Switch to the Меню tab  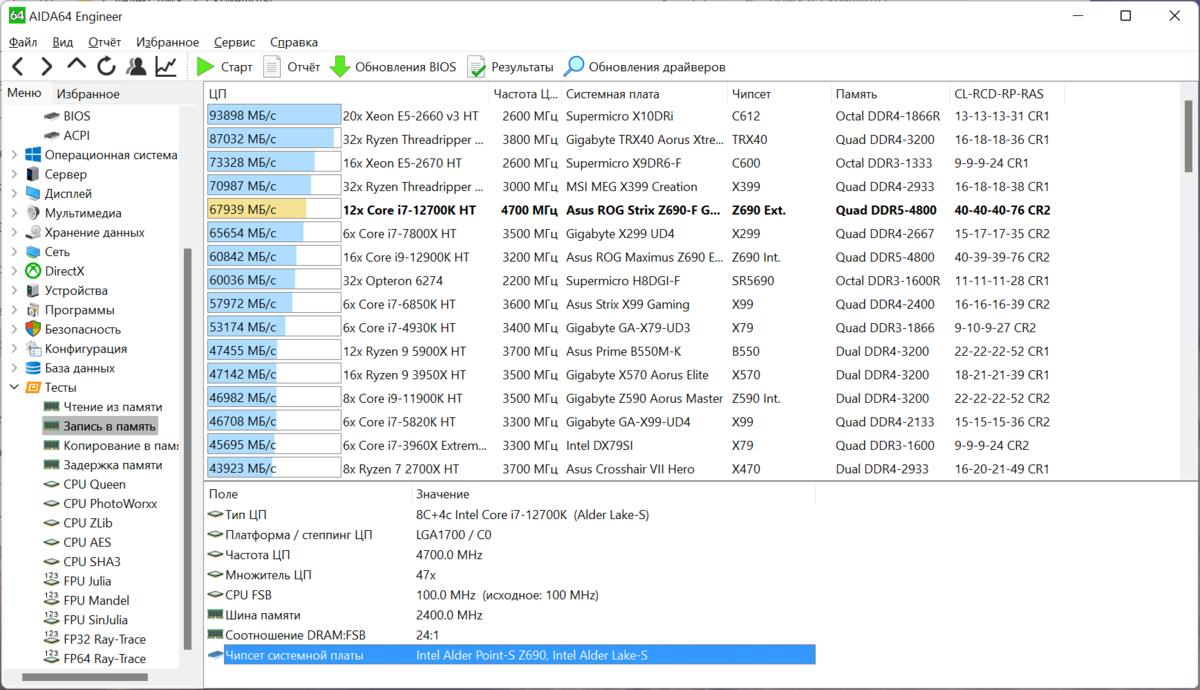pyautogui.click(x=24, y=93)
